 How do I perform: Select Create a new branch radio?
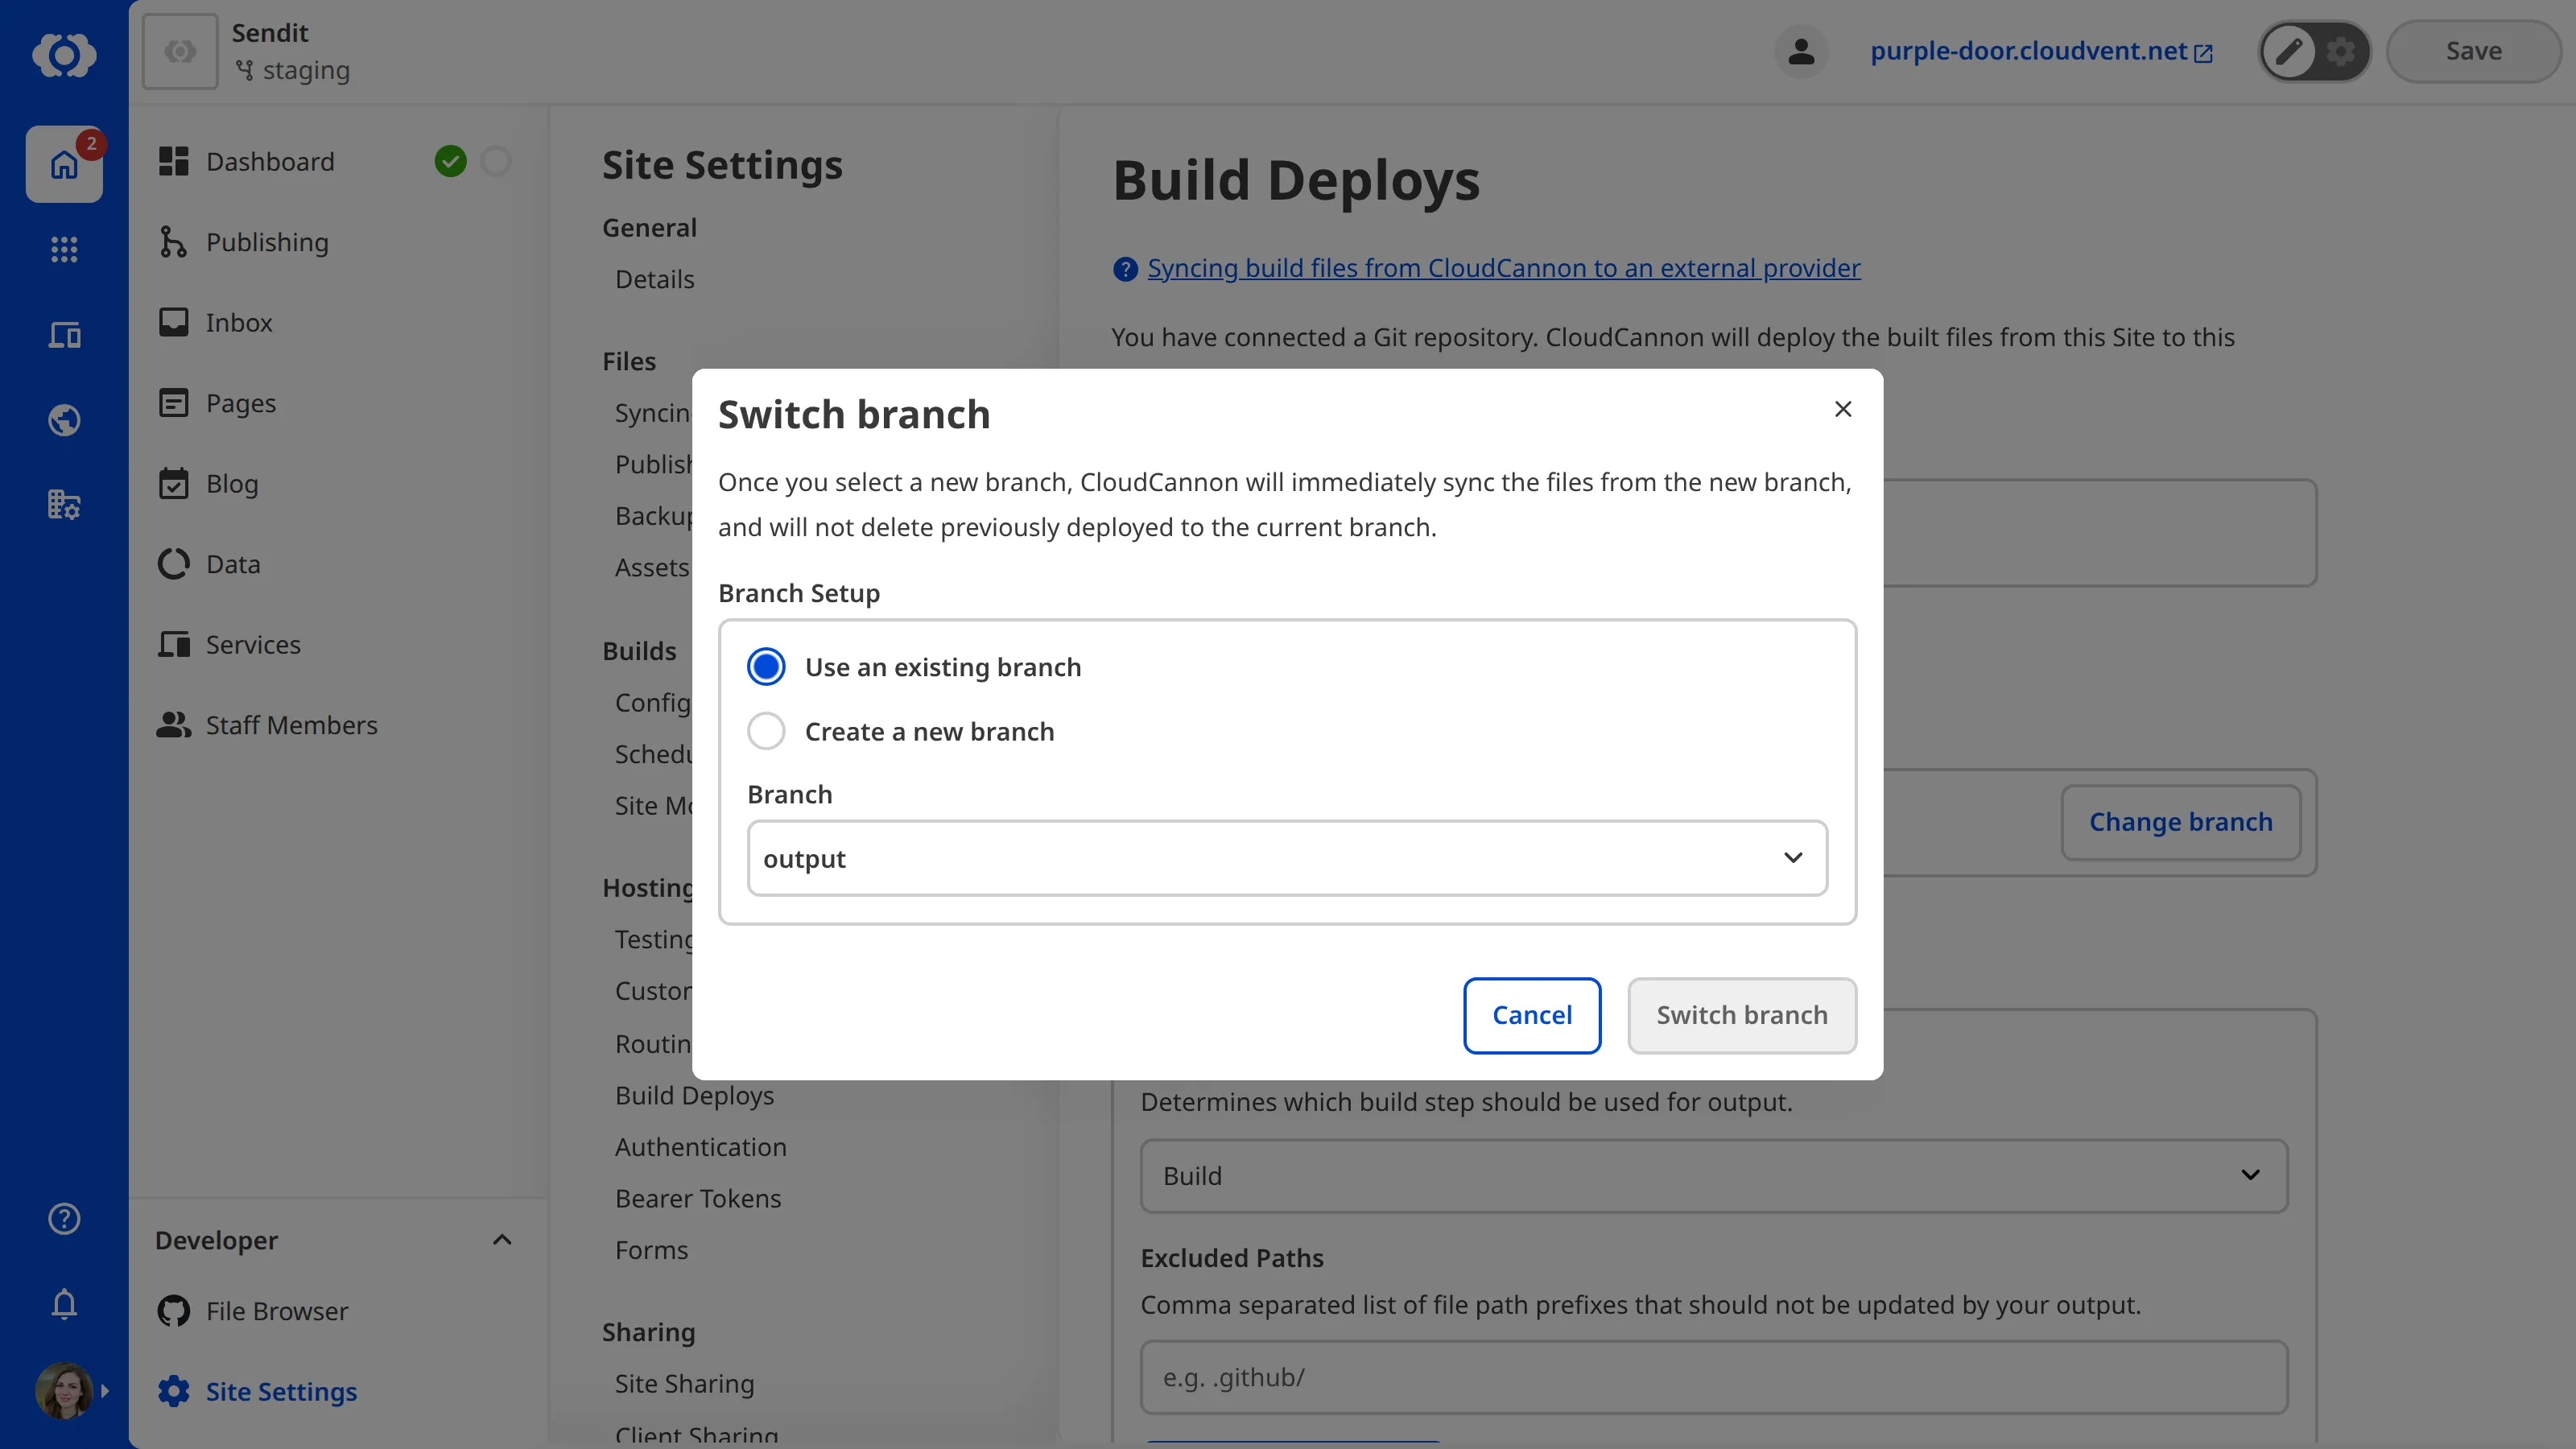[766, 731]
